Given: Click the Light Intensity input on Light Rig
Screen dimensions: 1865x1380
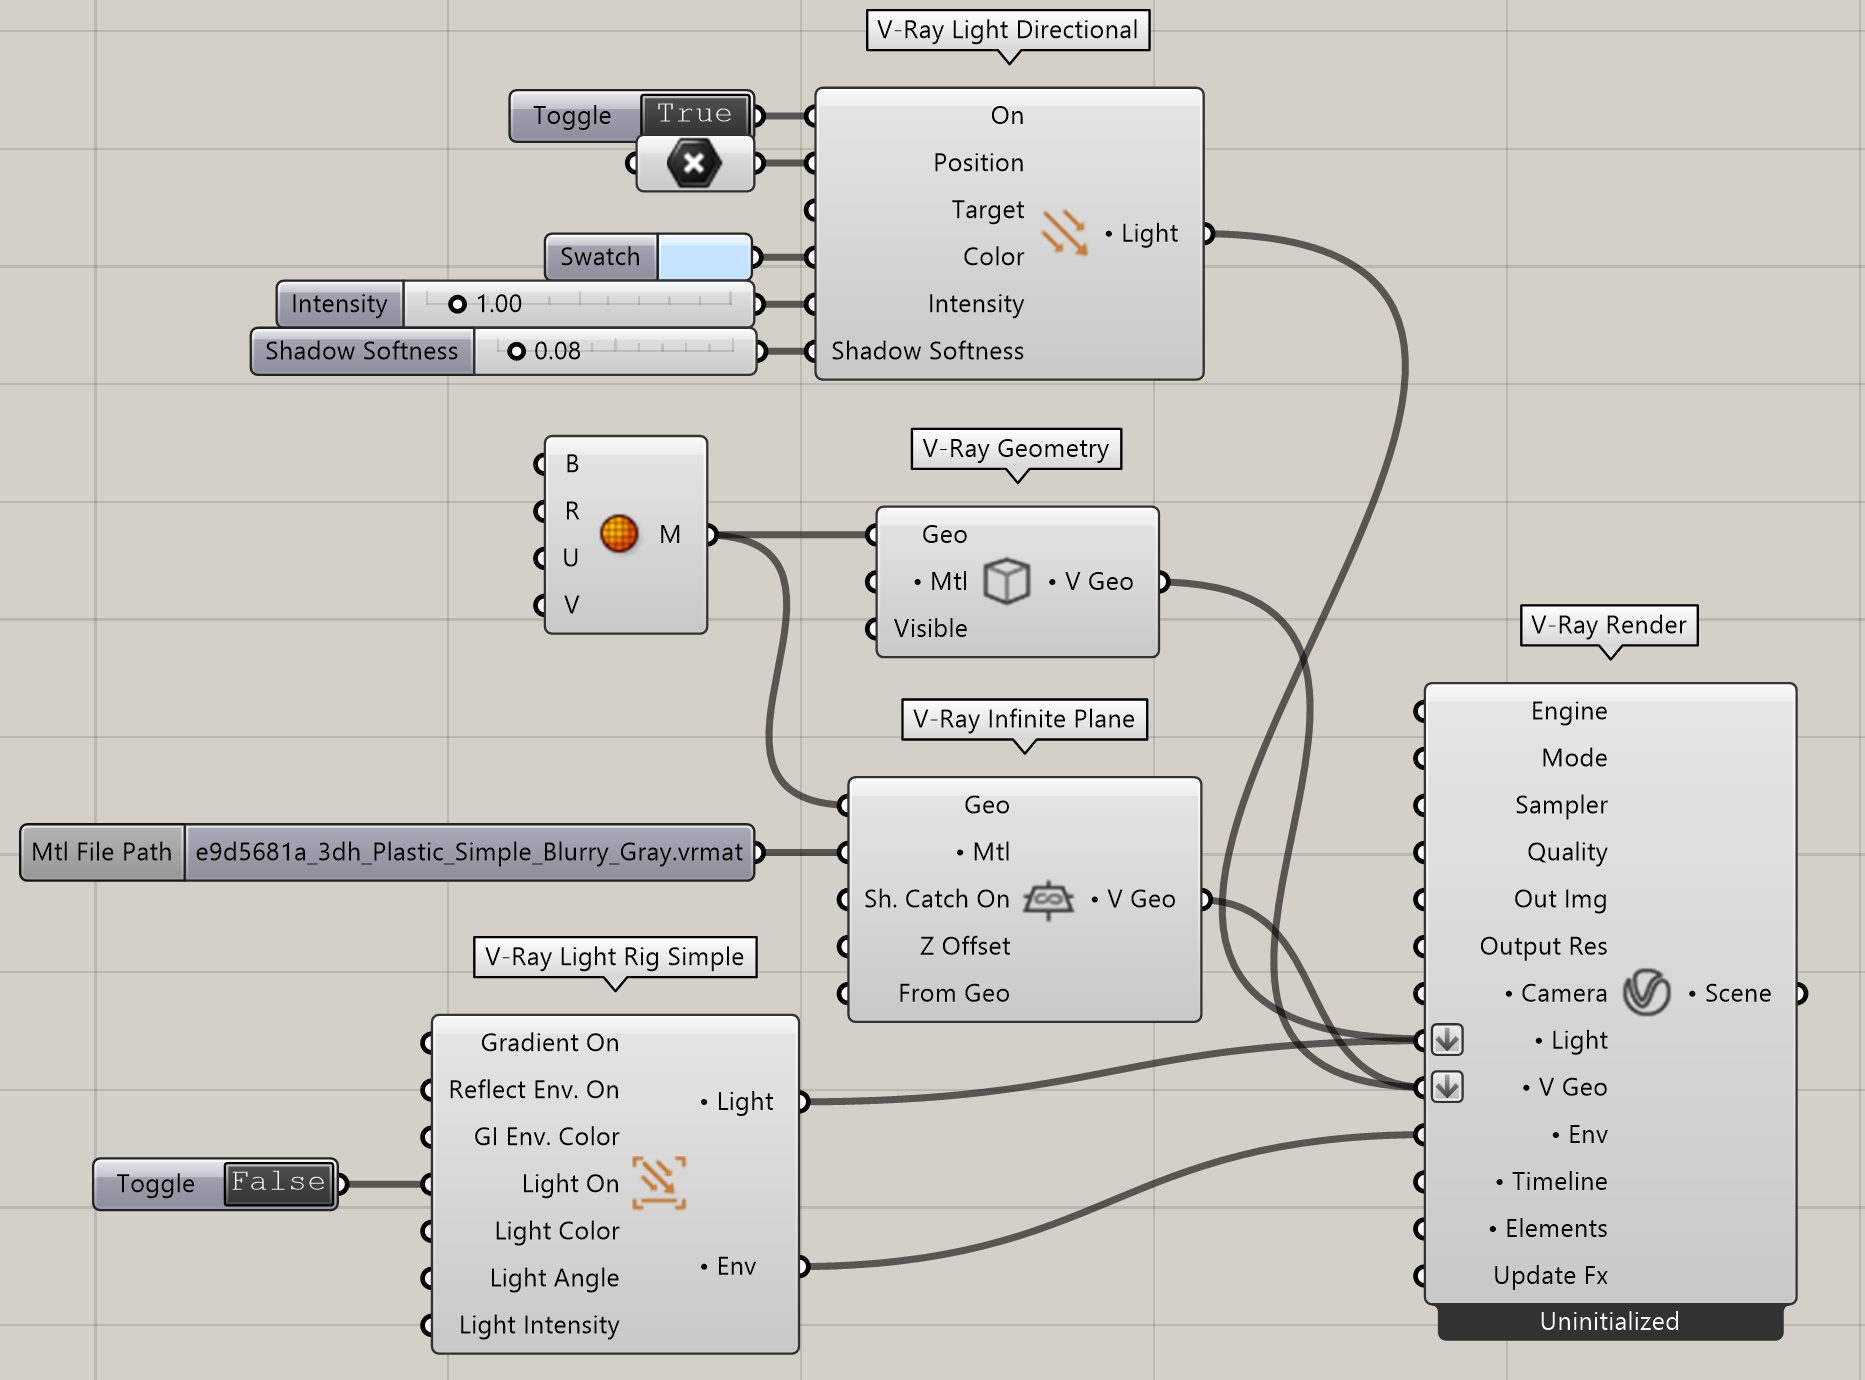Looking at the screenshot, I should click(538, 1325).
